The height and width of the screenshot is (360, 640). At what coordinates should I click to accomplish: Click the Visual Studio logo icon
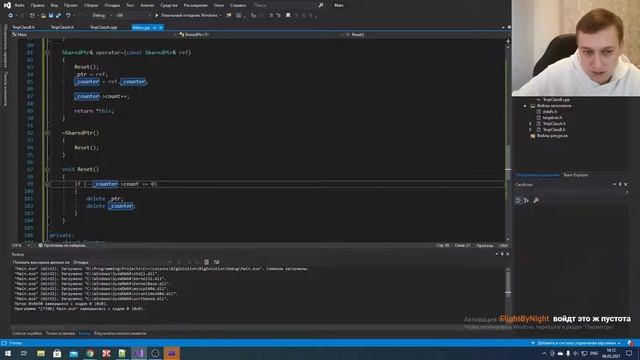point(7,5)
